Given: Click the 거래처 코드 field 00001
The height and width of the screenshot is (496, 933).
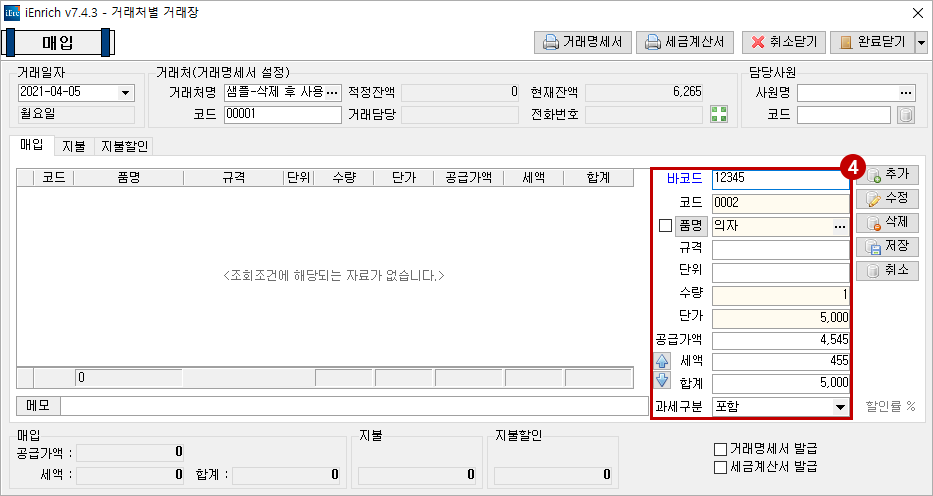Looking at the screenshot, I should pyautogui.click(x=283, y=114).
